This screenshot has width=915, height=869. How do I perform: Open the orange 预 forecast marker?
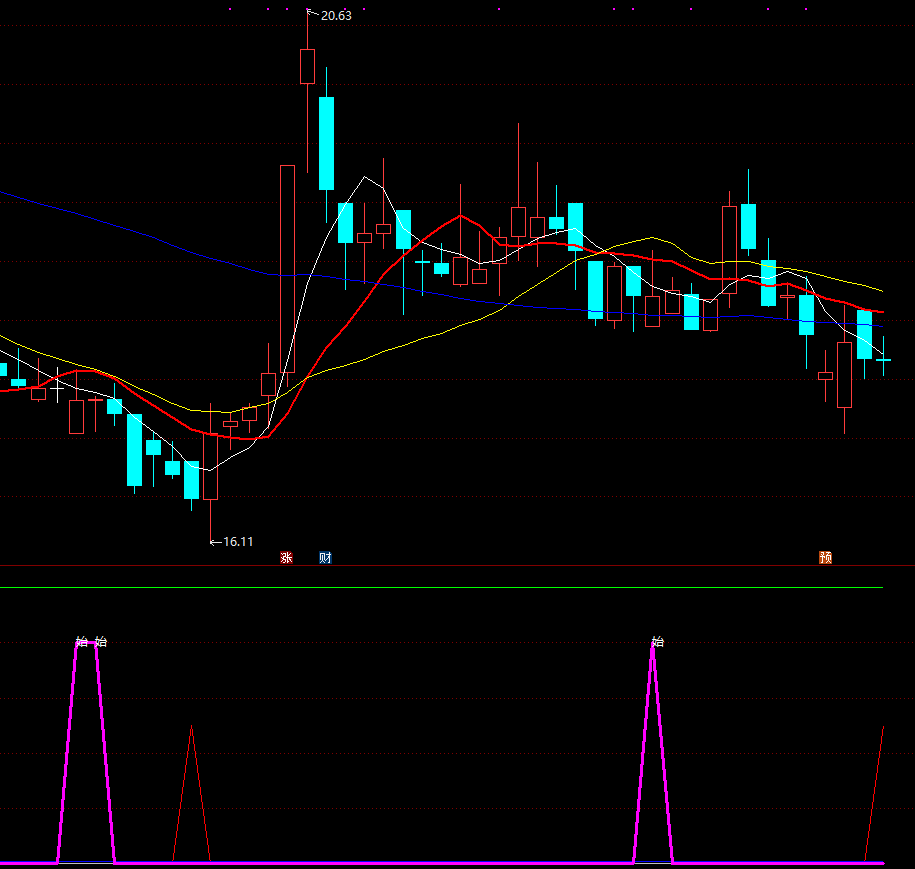pos(825,557)
